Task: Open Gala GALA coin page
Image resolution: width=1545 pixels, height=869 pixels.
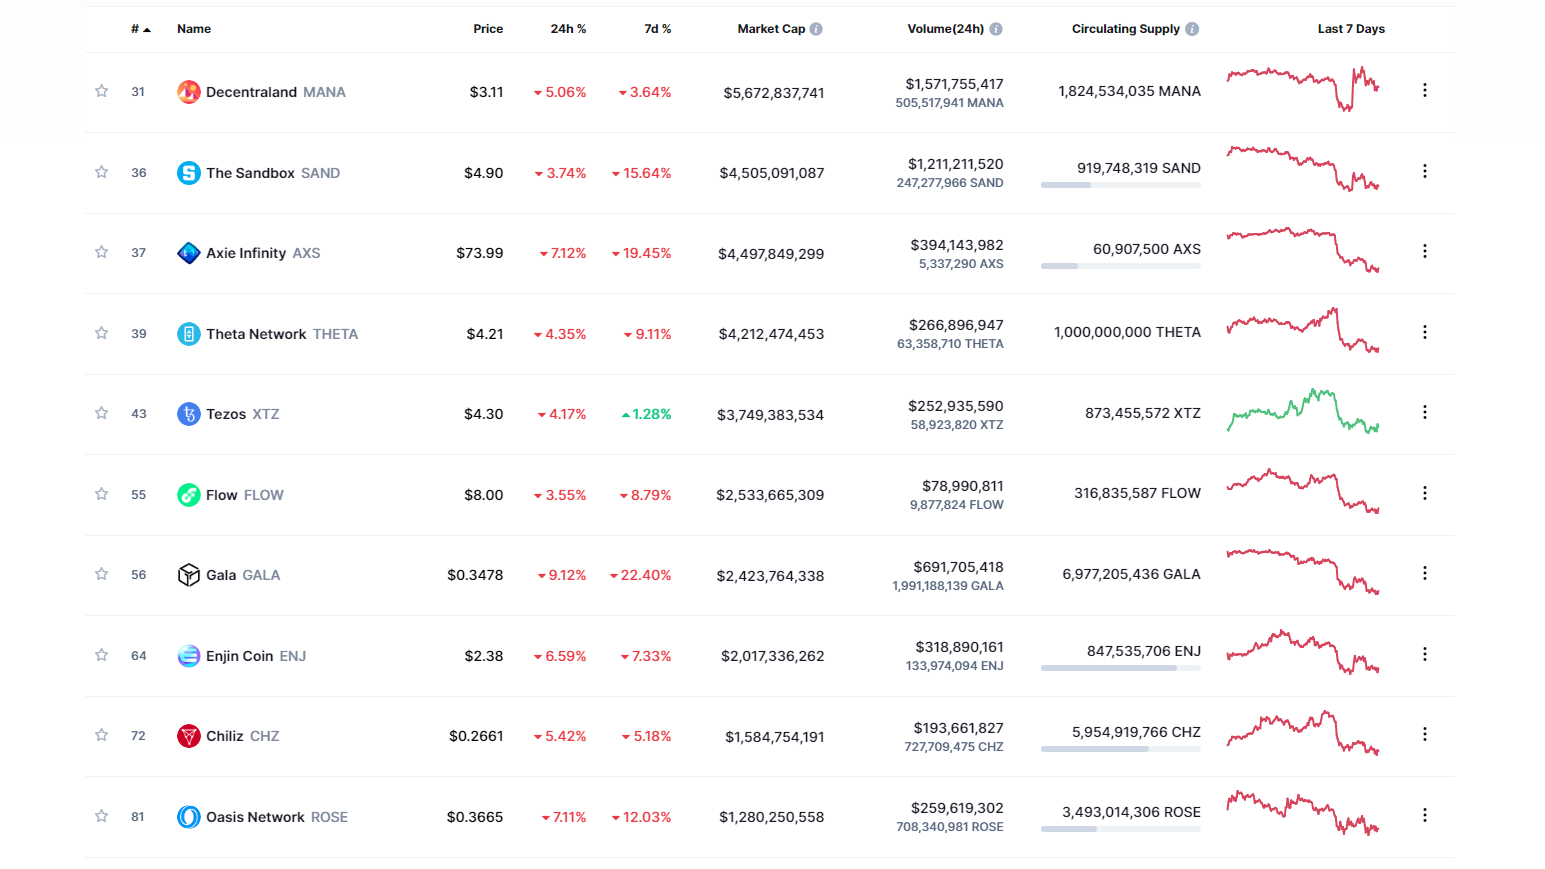Action: [243, 575]
